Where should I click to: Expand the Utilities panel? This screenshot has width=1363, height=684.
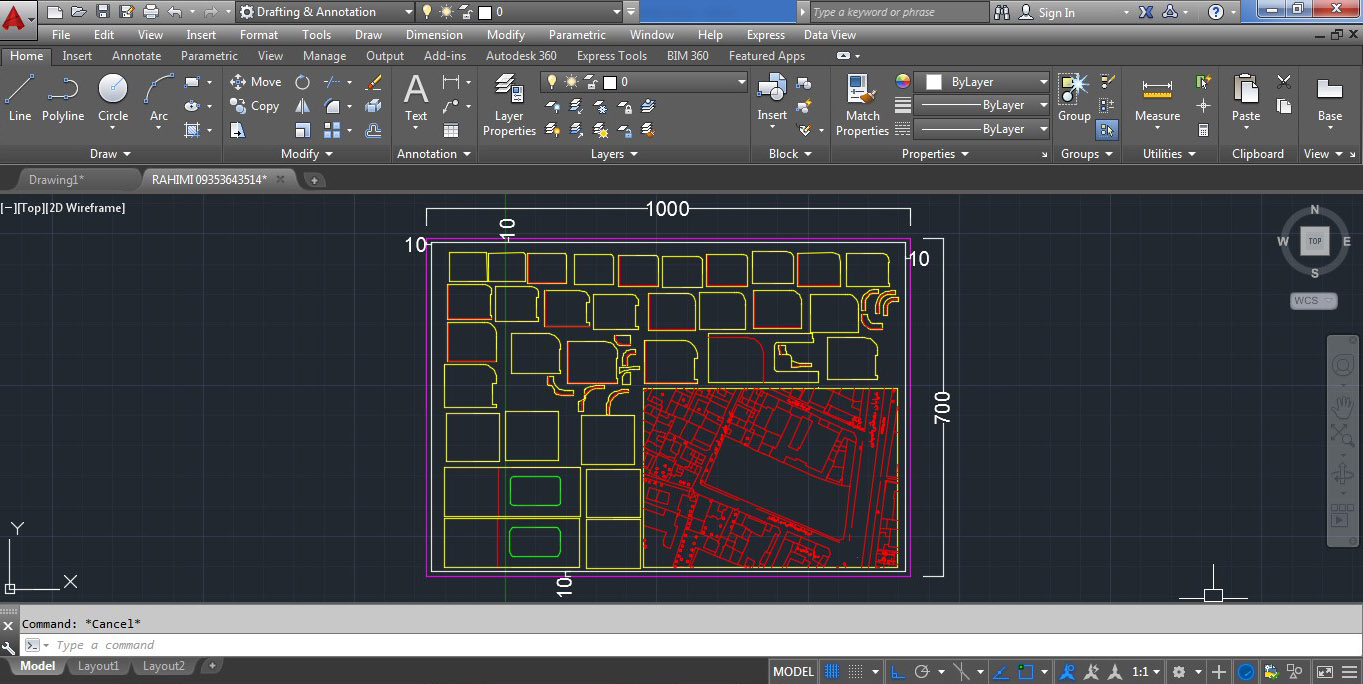pyautogui.click(x=1169, y=154)
